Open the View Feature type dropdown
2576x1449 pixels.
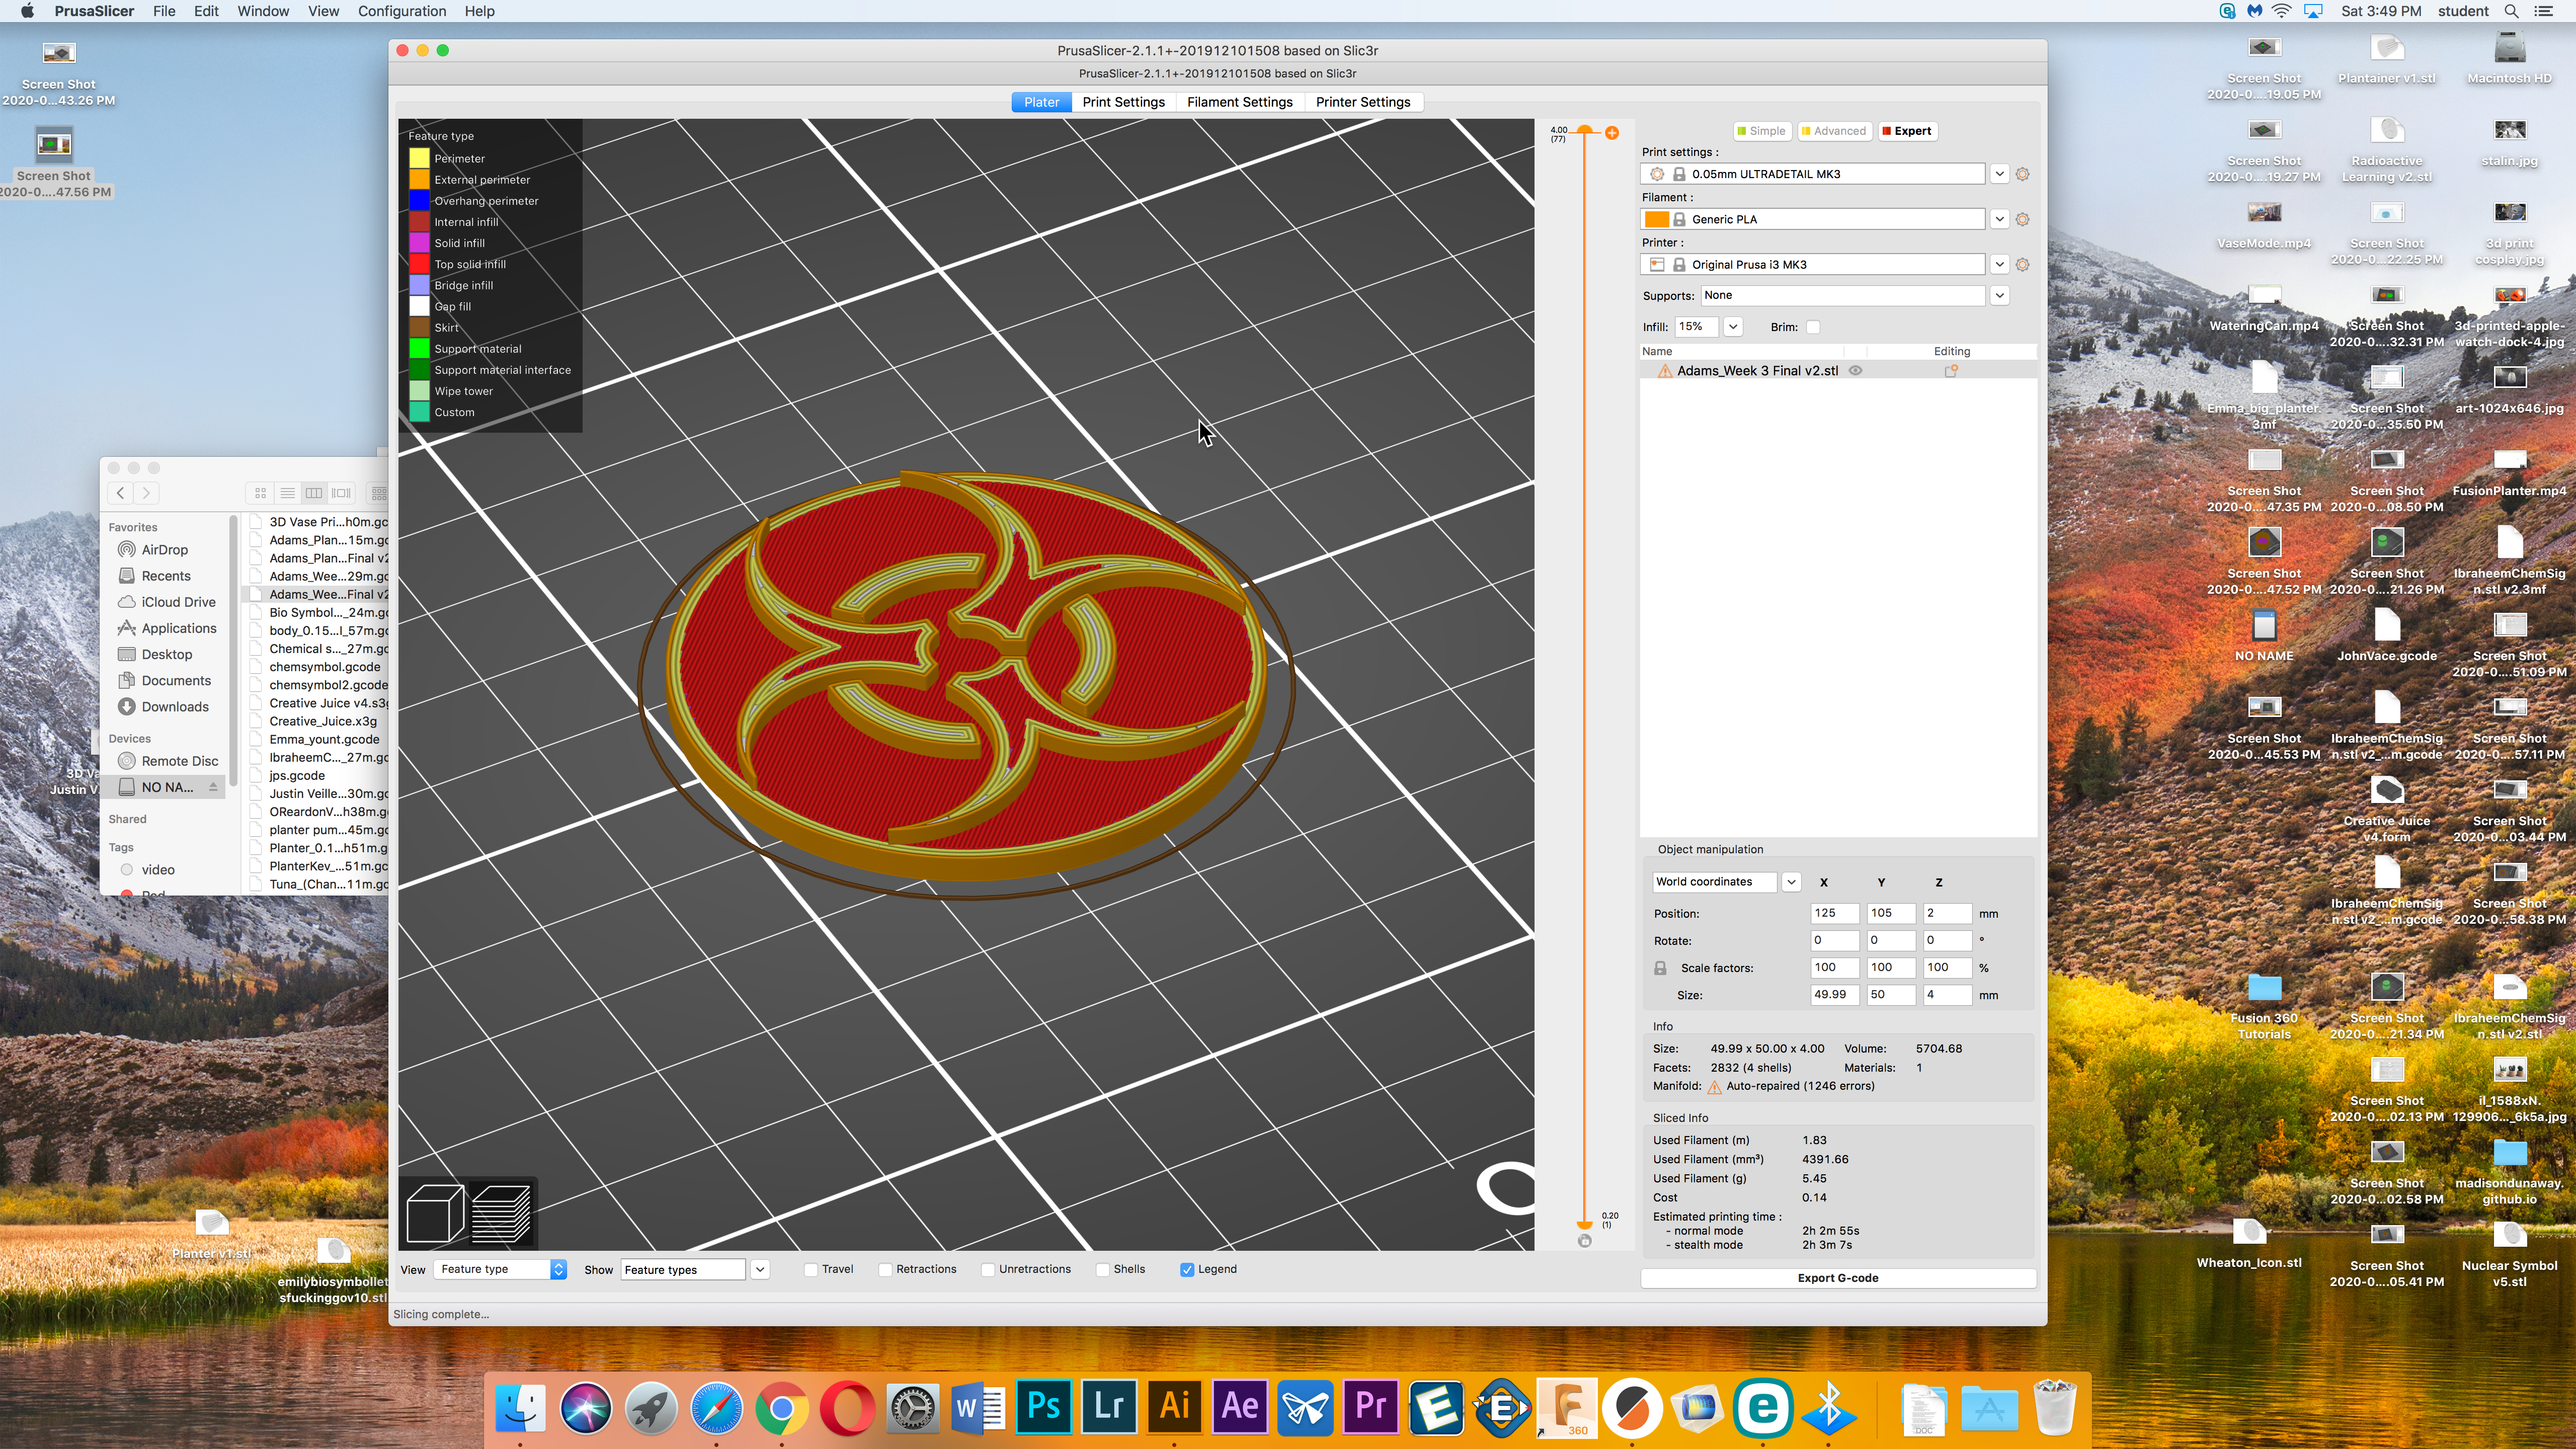tap(500, 1270)
